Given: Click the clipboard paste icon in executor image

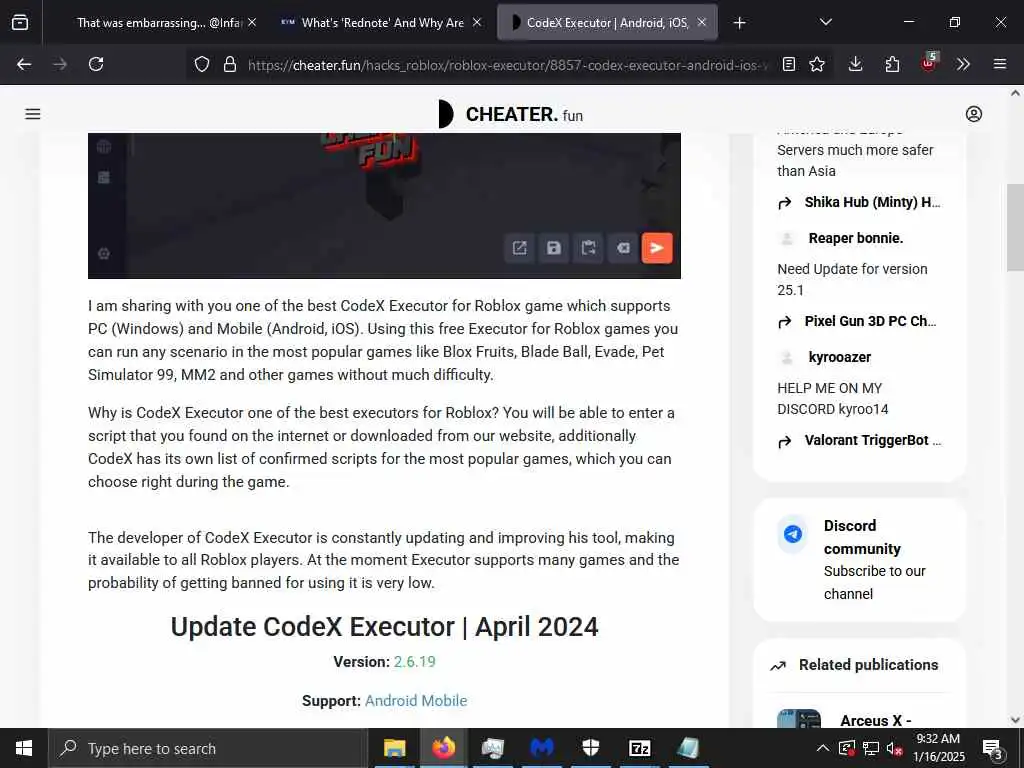Looking at the screenshot, I should click(588, 248).
